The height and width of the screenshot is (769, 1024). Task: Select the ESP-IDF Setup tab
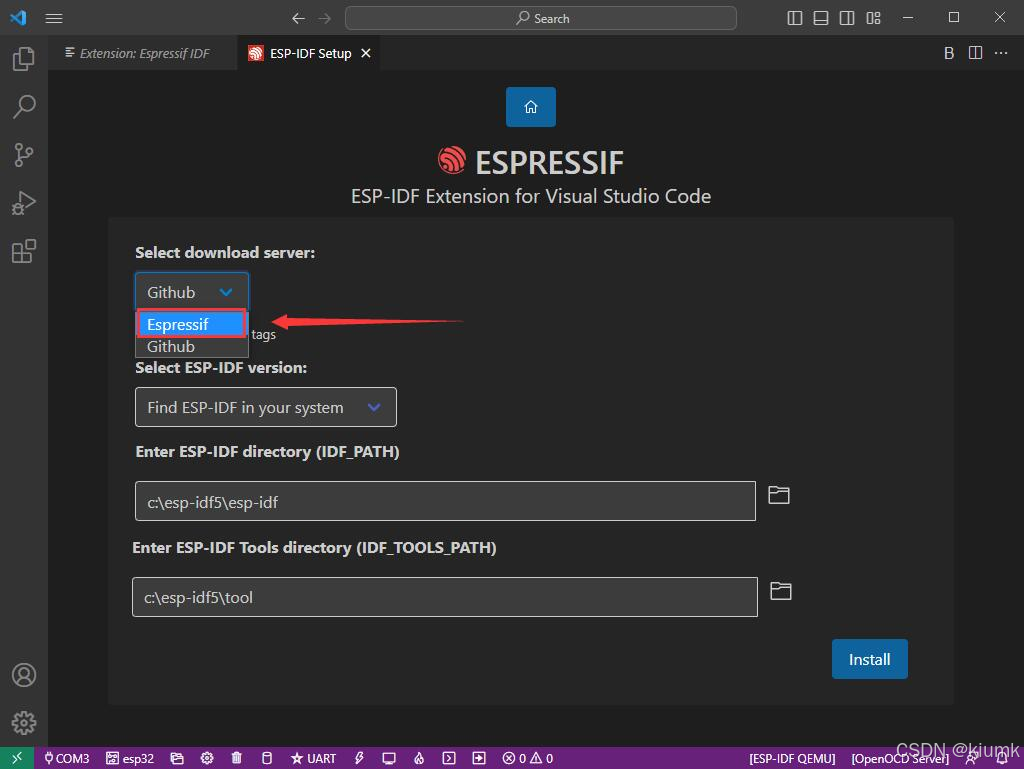(x=310, y=53)
